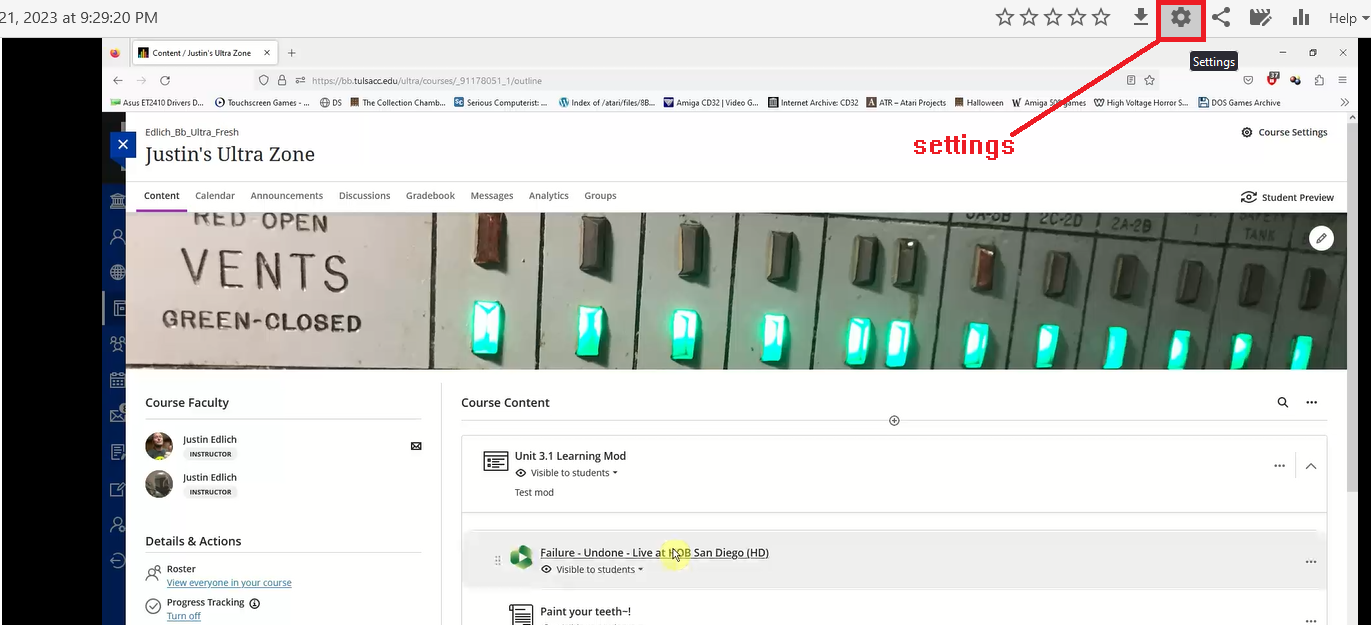
Task: Switch to the Announcements tab
Action: [287, 196]
